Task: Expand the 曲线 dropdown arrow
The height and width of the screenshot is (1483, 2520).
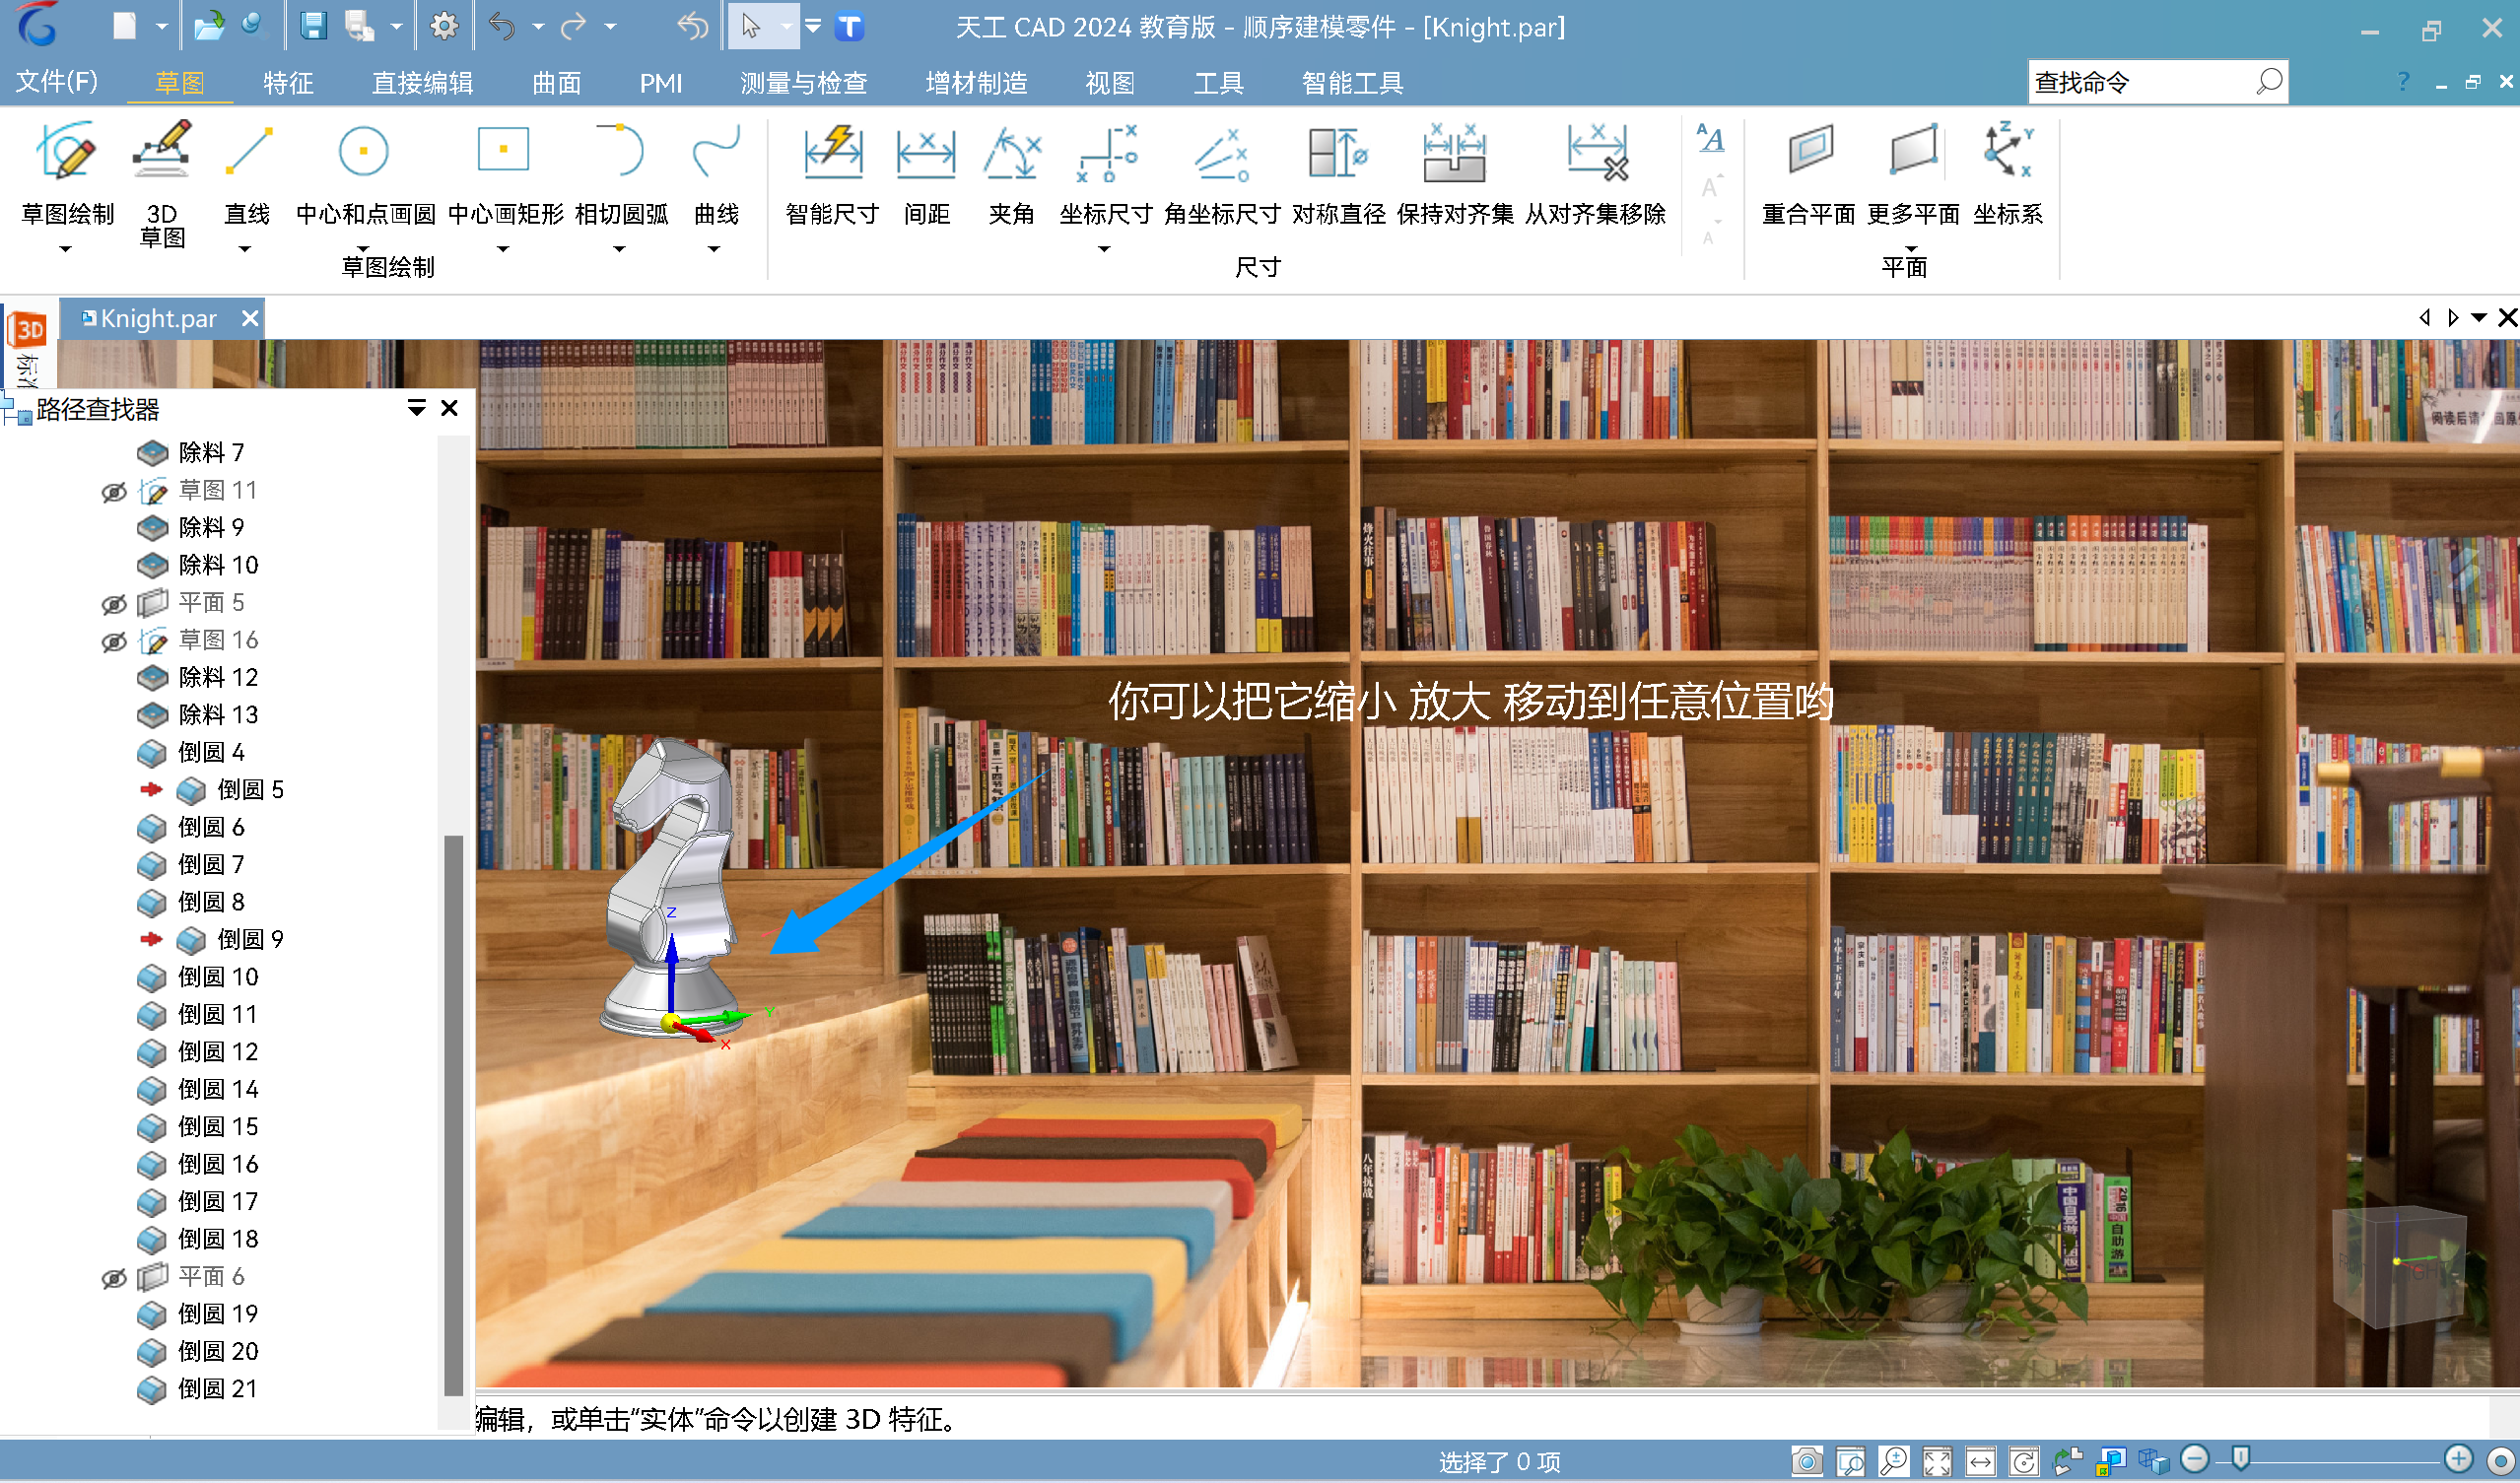Action: point(714,249)
